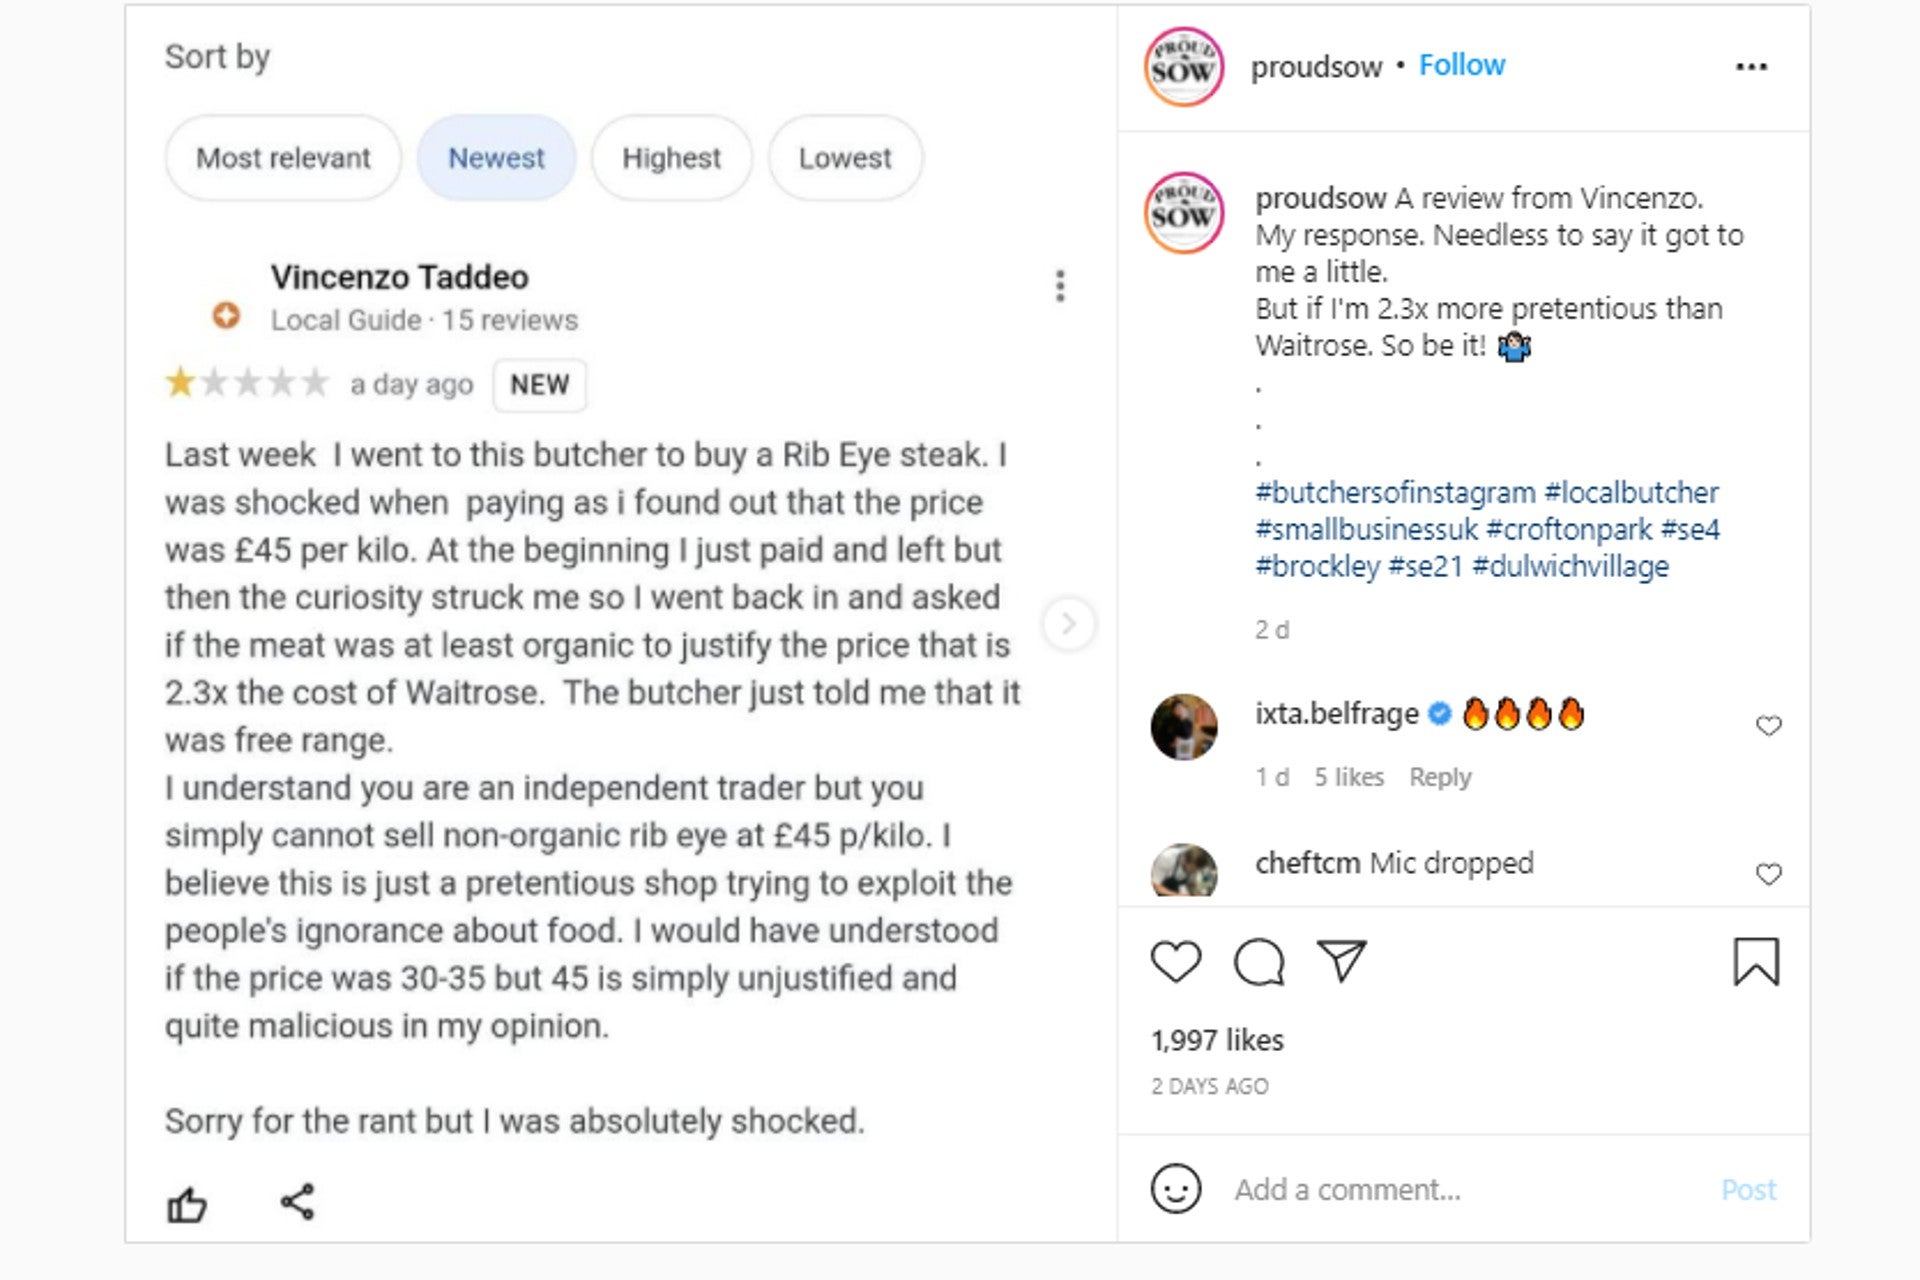Image resolution: width=1920 pixels, height=1280 pixels.
Task: Open comments with the speech bubble icon
Action: click(1258, 962)
